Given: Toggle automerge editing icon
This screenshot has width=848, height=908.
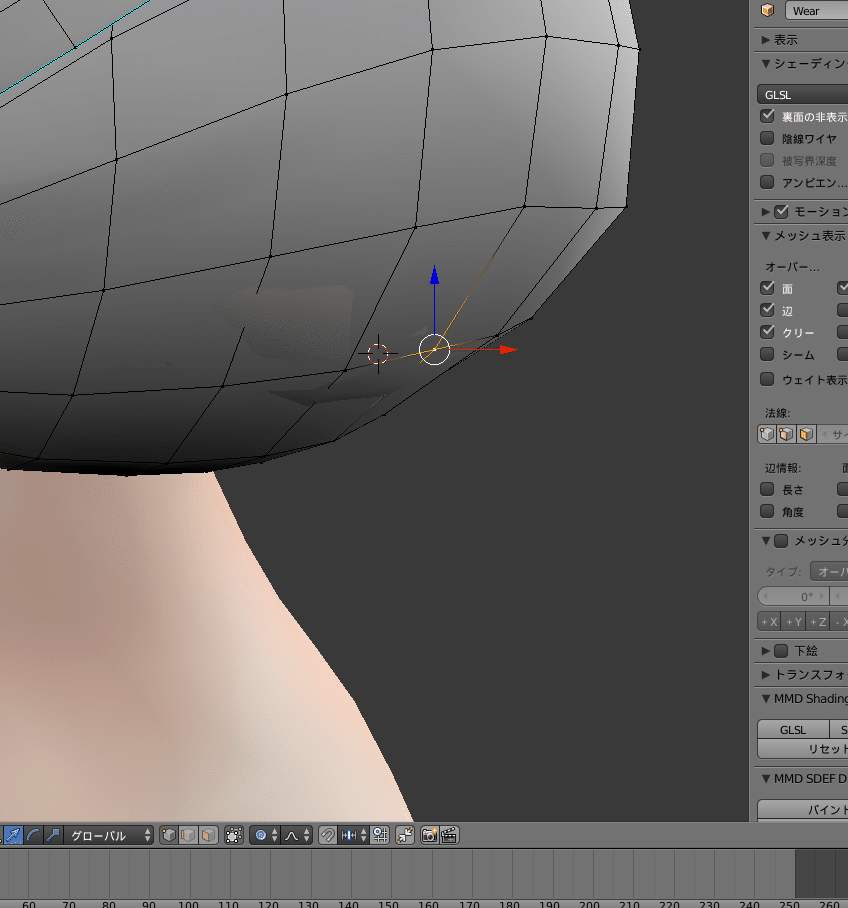Looking at the screenshot, I should tap(405, 835).
